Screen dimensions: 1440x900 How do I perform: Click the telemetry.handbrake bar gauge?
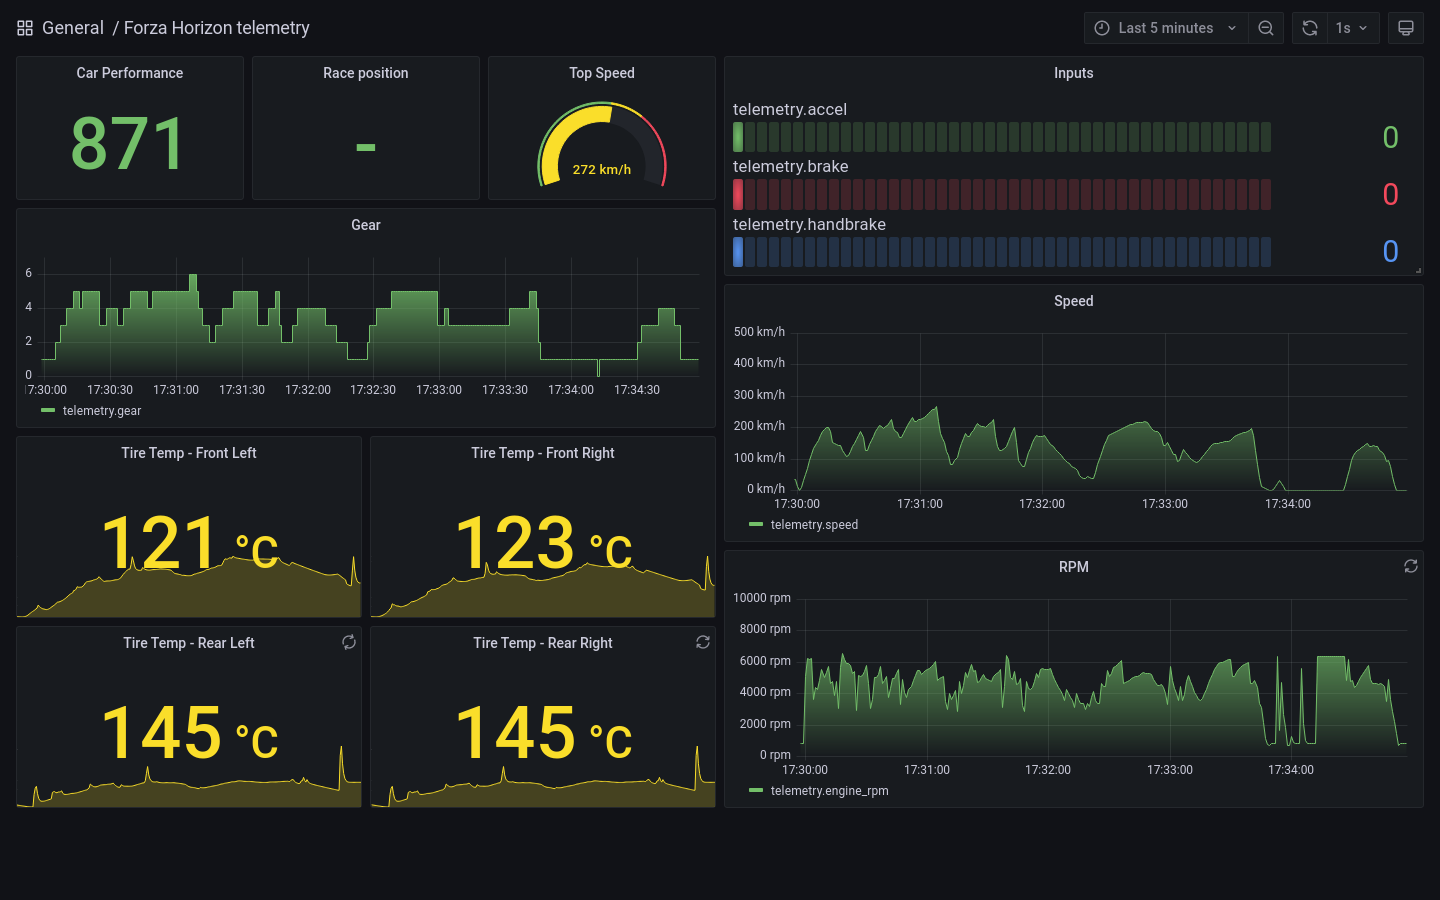[1002, 252]
